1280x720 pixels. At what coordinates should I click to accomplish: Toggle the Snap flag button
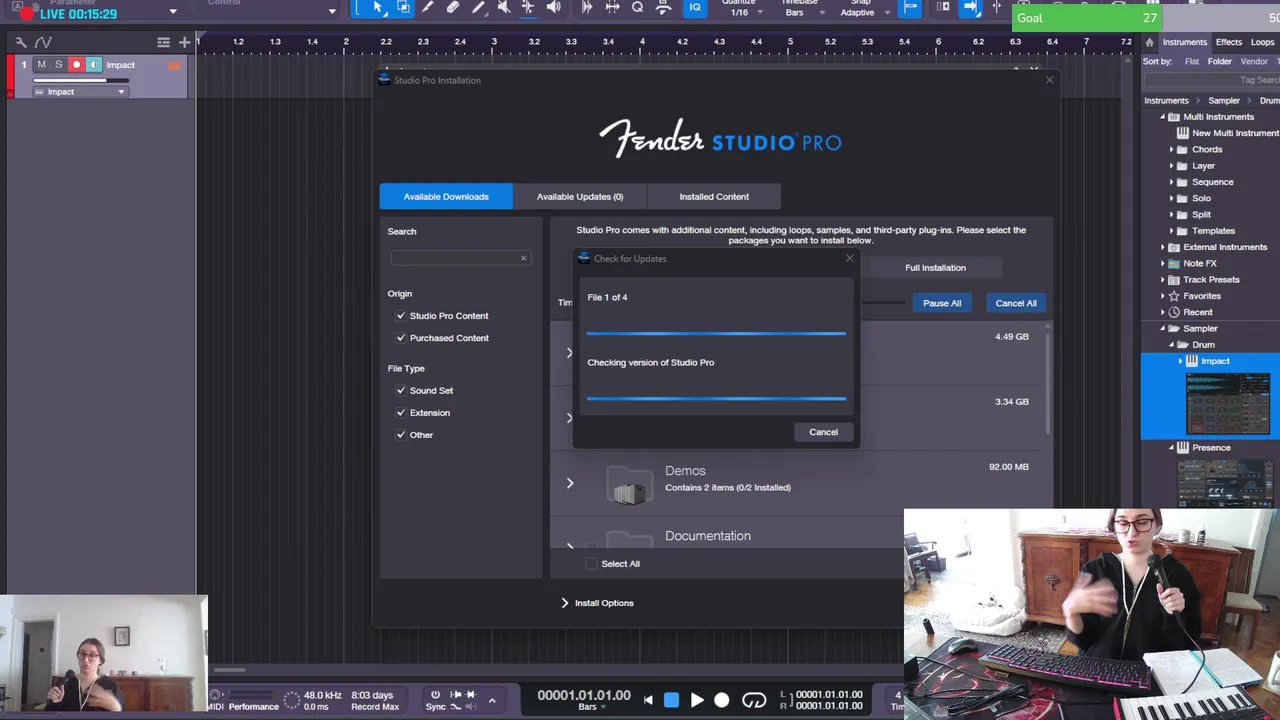tap(910, 8)
